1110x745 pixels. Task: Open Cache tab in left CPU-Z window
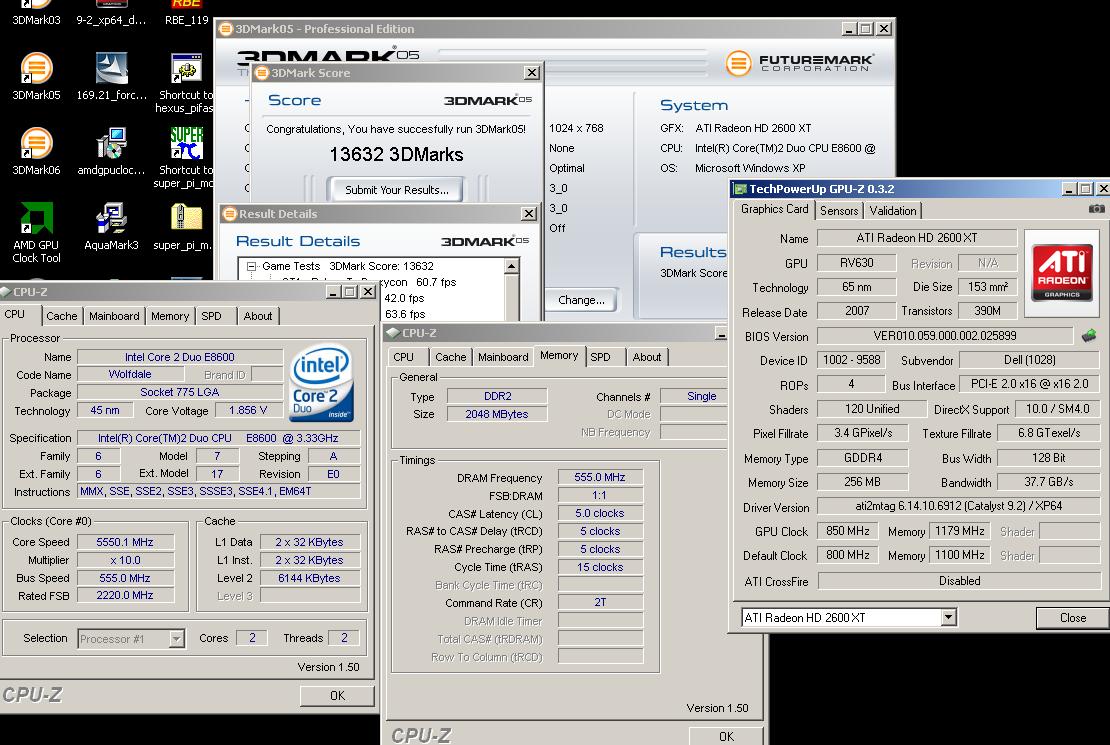pyautogui.click(x=62, y=316)
